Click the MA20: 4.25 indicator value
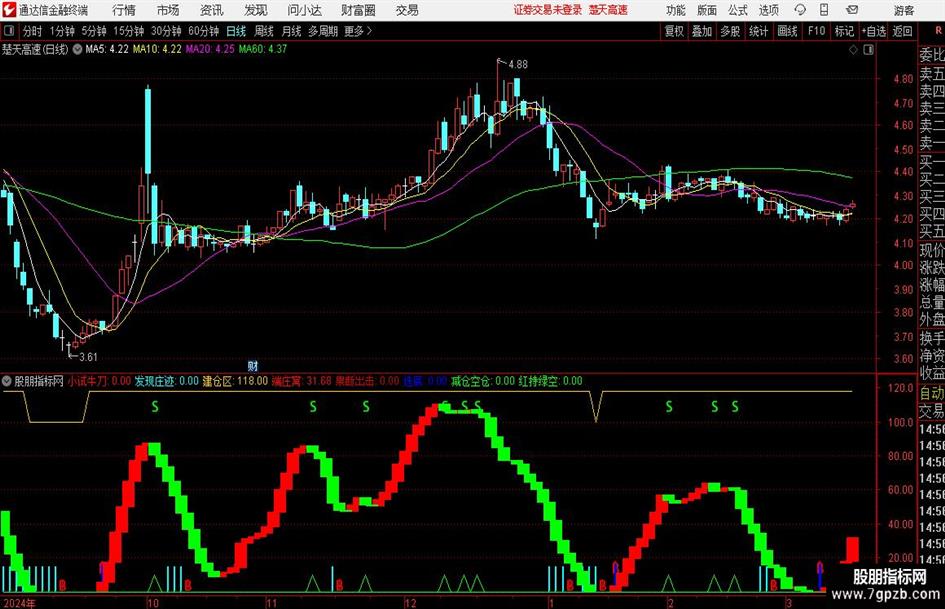945x609 pixels. (x=210, y=49)
